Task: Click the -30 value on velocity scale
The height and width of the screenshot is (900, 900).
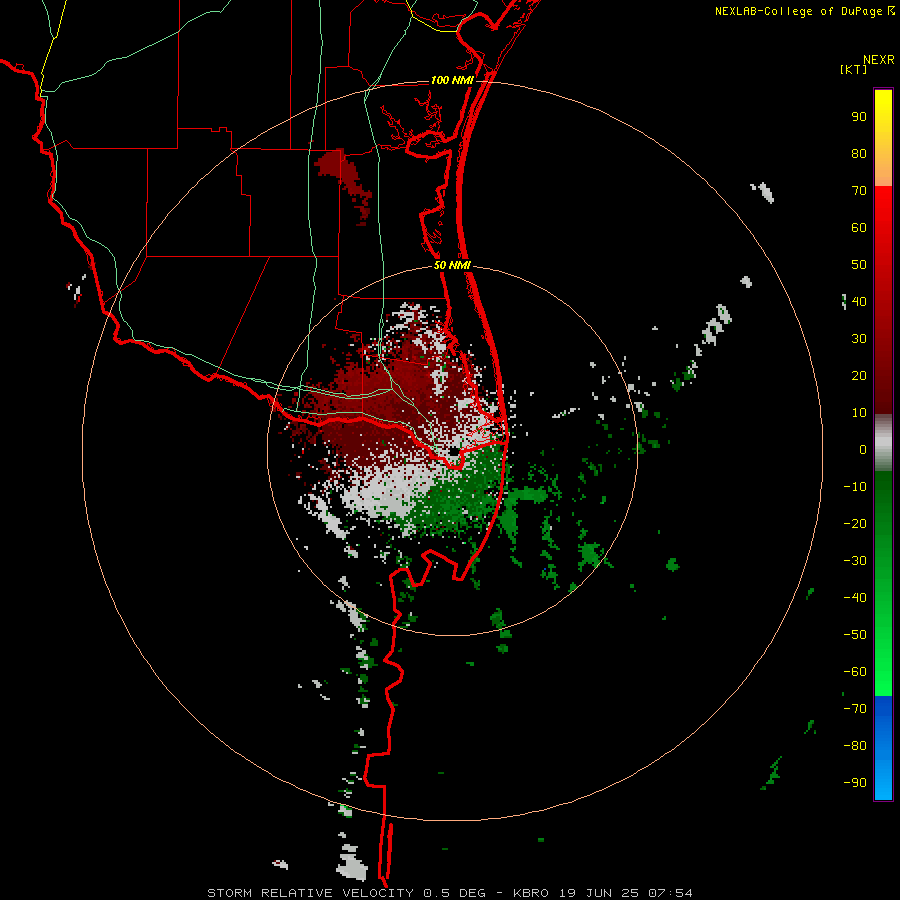Action: pyautogui.click(x=855, y=561)
